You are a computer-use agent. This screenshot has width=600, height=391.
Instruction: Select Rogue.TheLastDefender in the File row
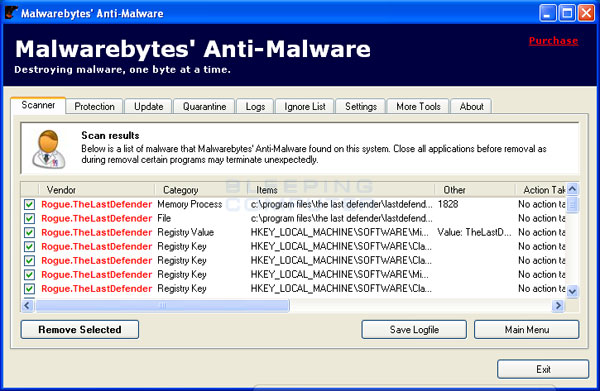(96, 218)
